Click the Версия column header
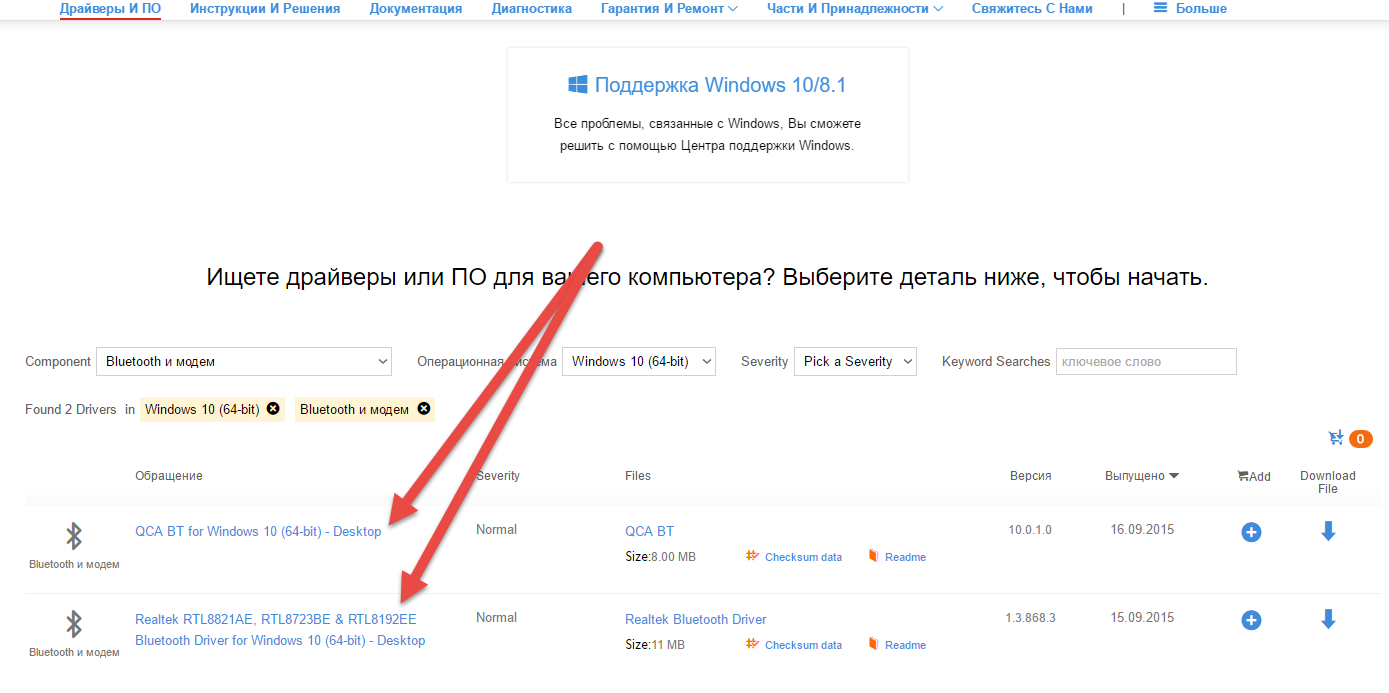The height and width of the screenshot is (693, 1389). coord(1030,476)
